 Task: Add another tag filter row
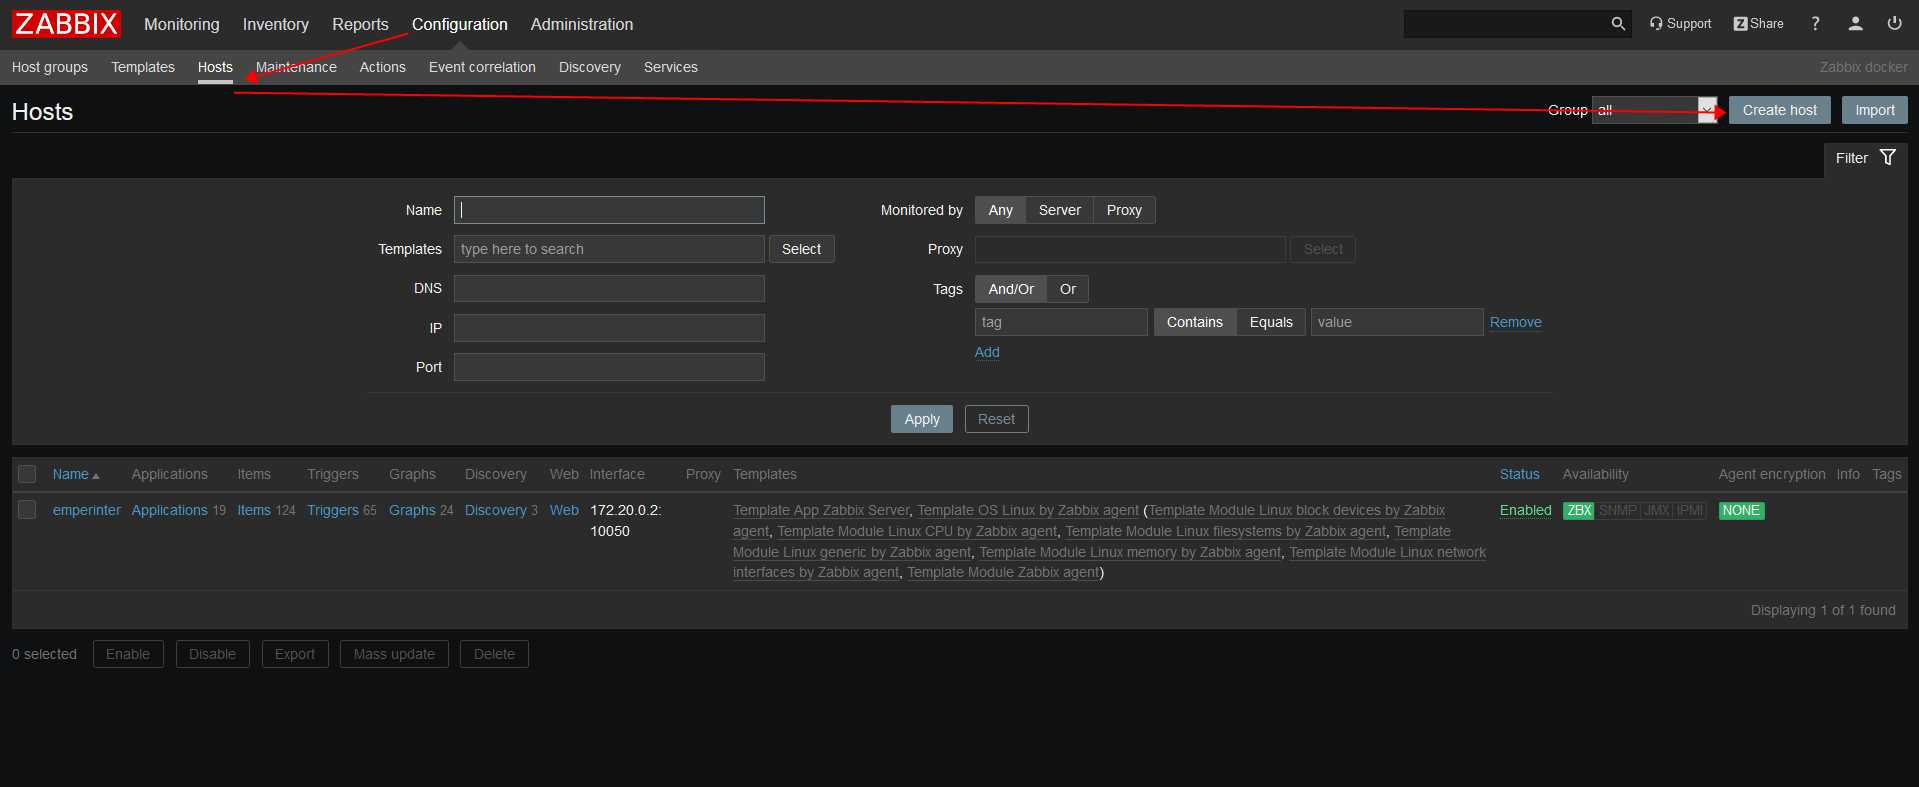[x=987, y=352]
